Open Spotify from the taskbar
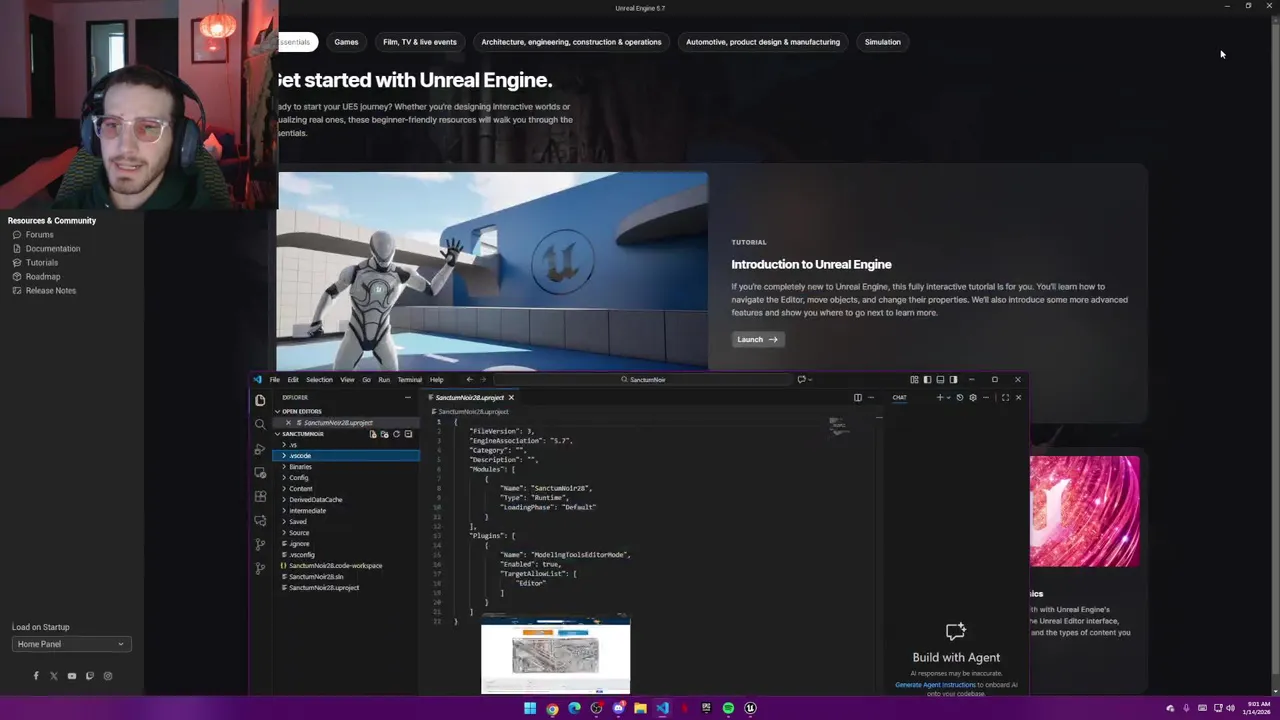The width and height of the screenshot is (1280, 720). pyautogui.click(x=728, y=708)
